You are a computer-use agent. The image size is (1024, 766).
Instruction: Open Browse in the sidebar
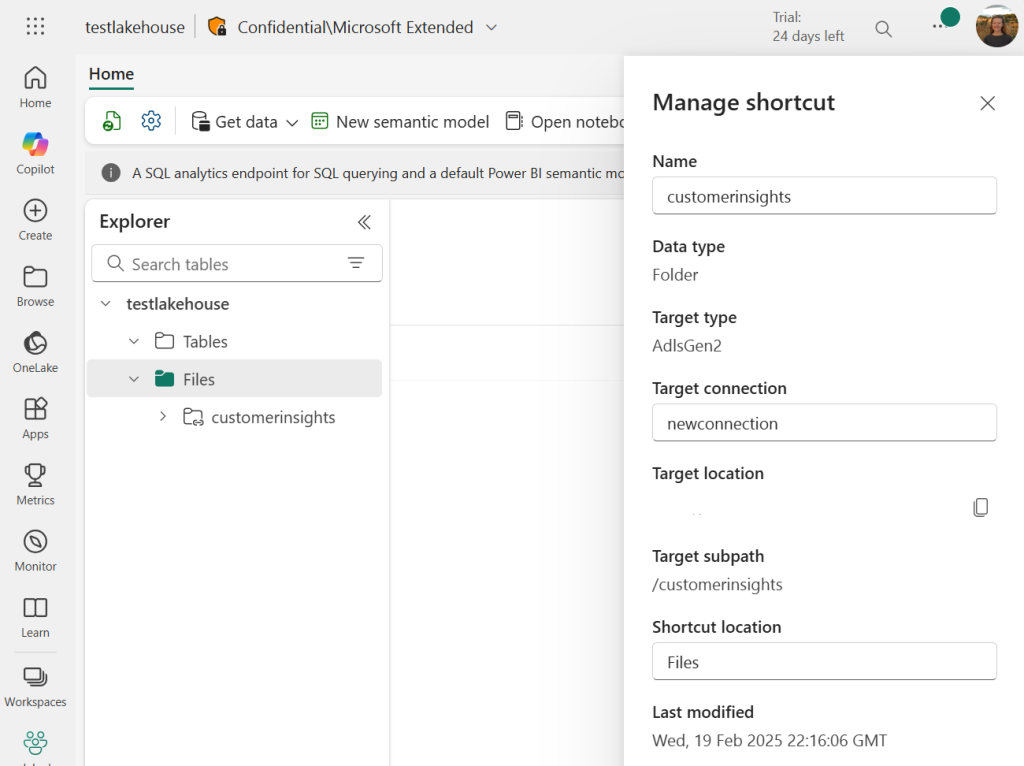coord(35,286)
